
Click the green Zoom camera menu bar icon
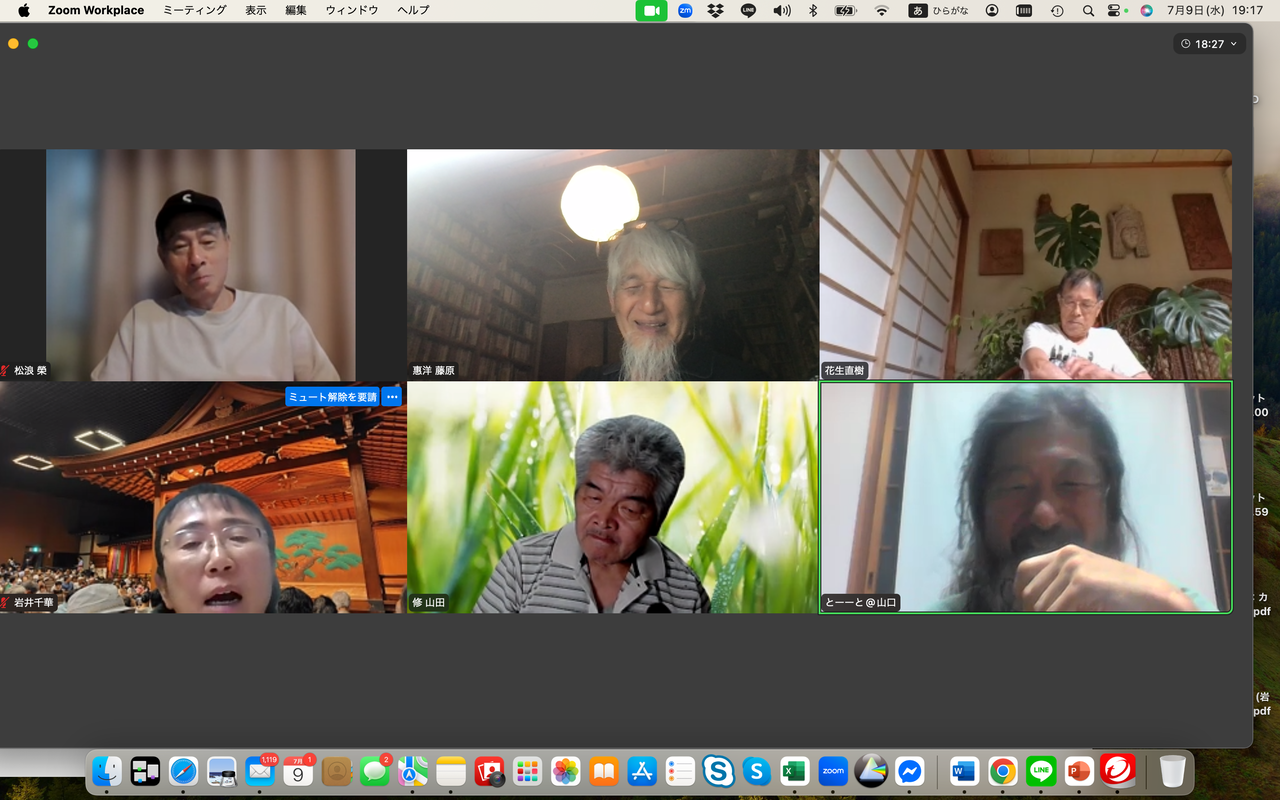pos(651,10)
